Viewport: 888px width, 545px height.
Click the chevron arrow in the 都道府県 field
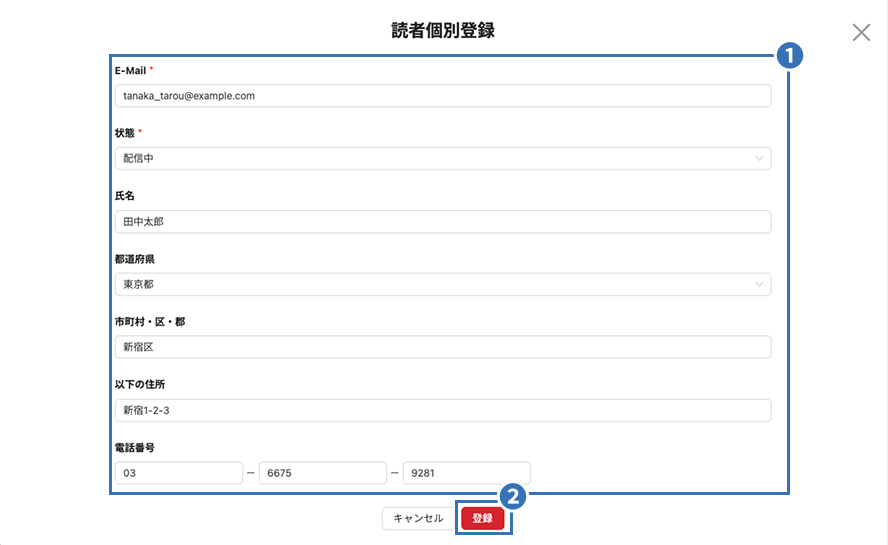[759, 284]
